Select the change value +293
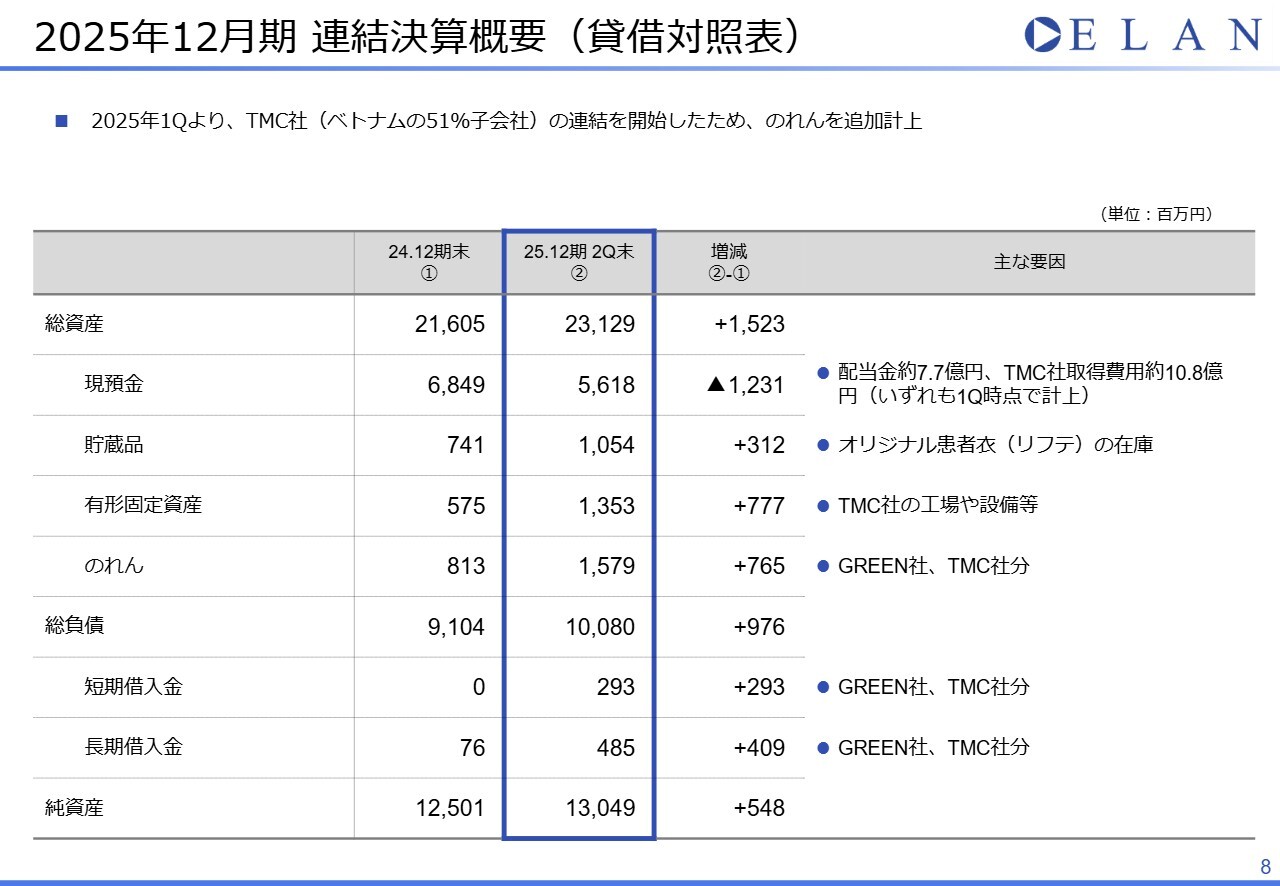1280x886 pixels. pyautogui.click(x=760, y=687)
